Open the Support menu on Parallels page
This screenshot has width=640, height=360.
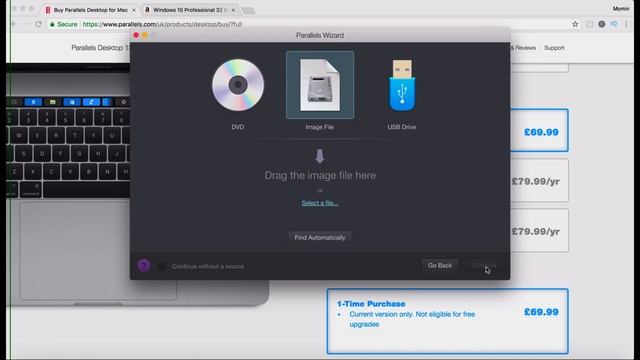pyautogui.click(x=554, y=48)
